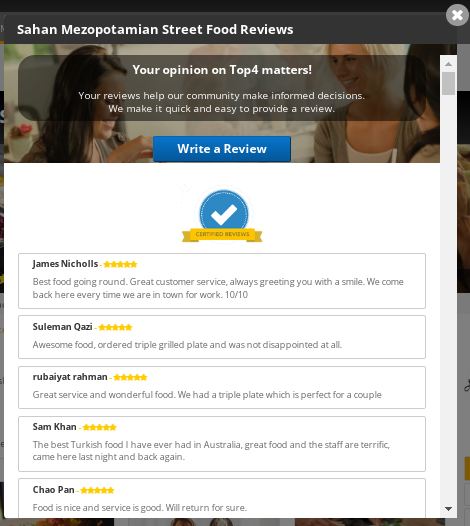Click the reviews scrollbar thumb
Screen dimensions: 470x526
(x=448, y=83)
